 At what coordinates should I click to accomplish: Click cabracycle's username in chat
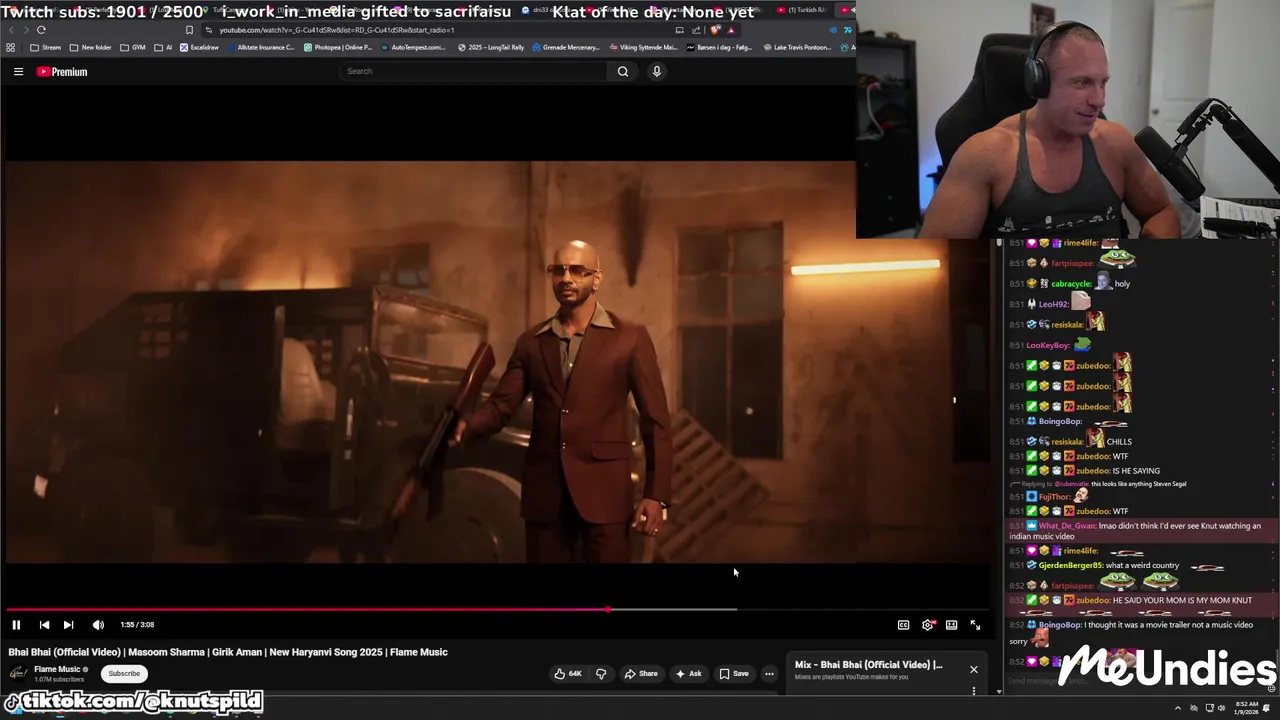click(1071, 284)
